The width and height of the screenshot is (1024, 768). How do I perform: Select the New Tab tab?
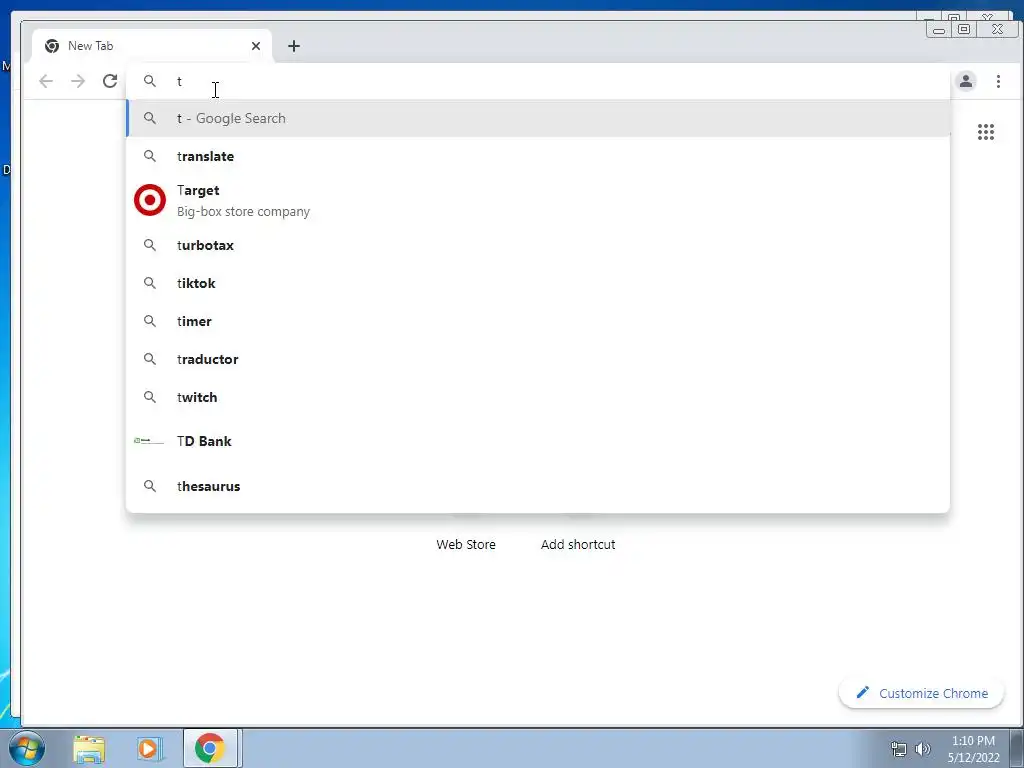click(152, 46)
